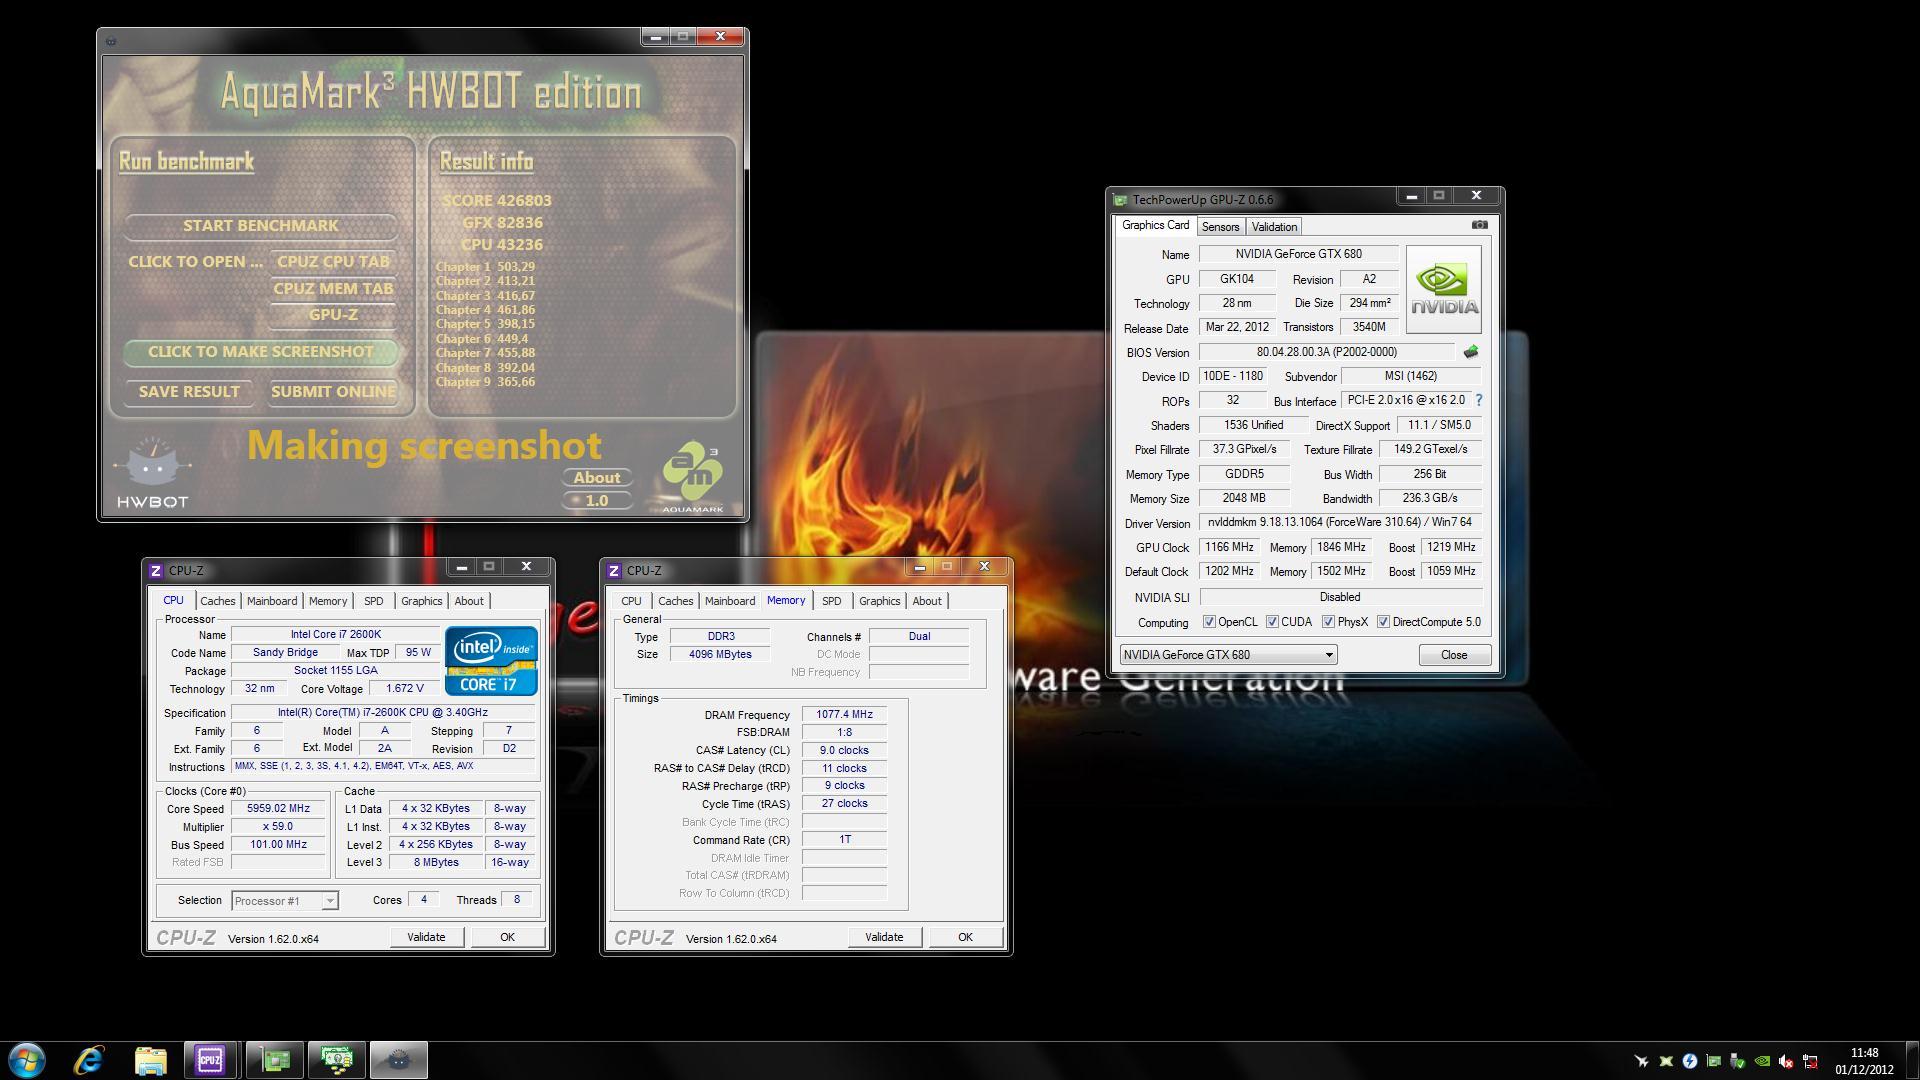Click the Driver Version field in GPU-Z
Screen dimensions: 1920x1080
pyautogui.click(x=1340, y=522)
